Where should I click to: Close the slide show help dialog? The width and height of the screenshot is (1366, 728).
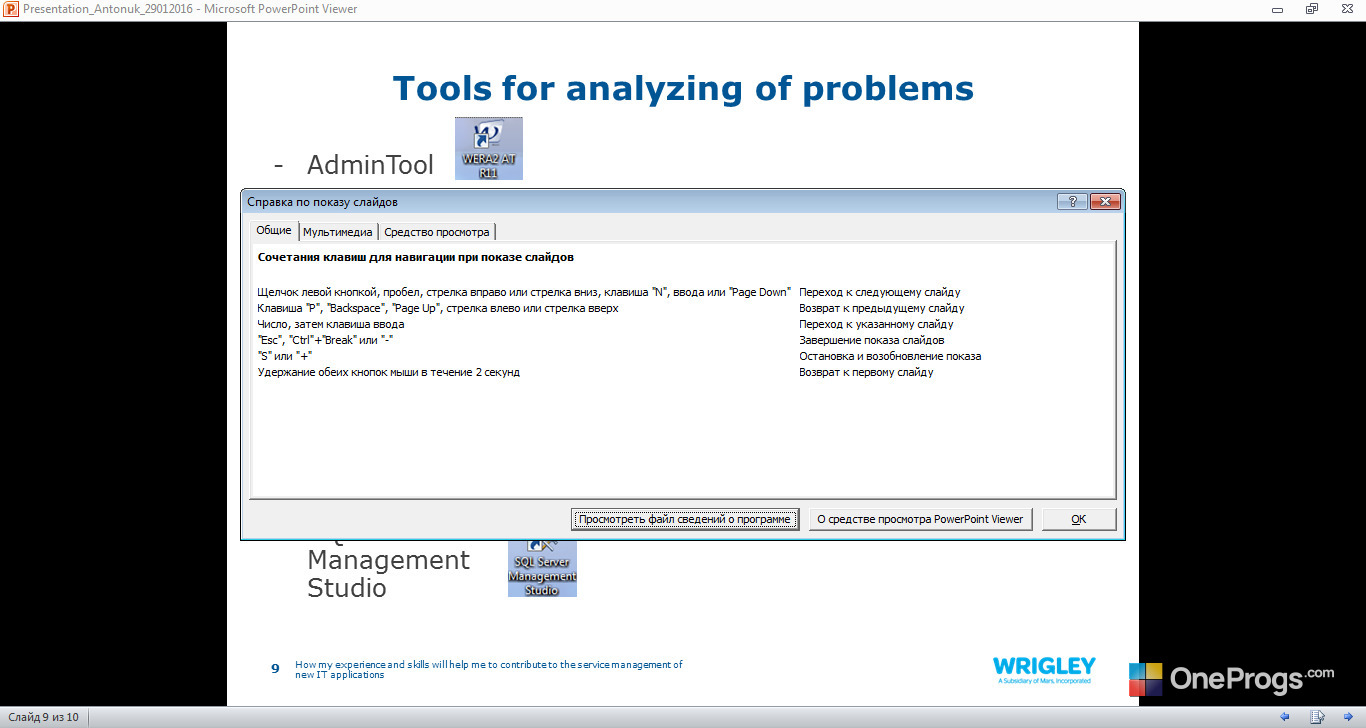(x=1104, y=201)
